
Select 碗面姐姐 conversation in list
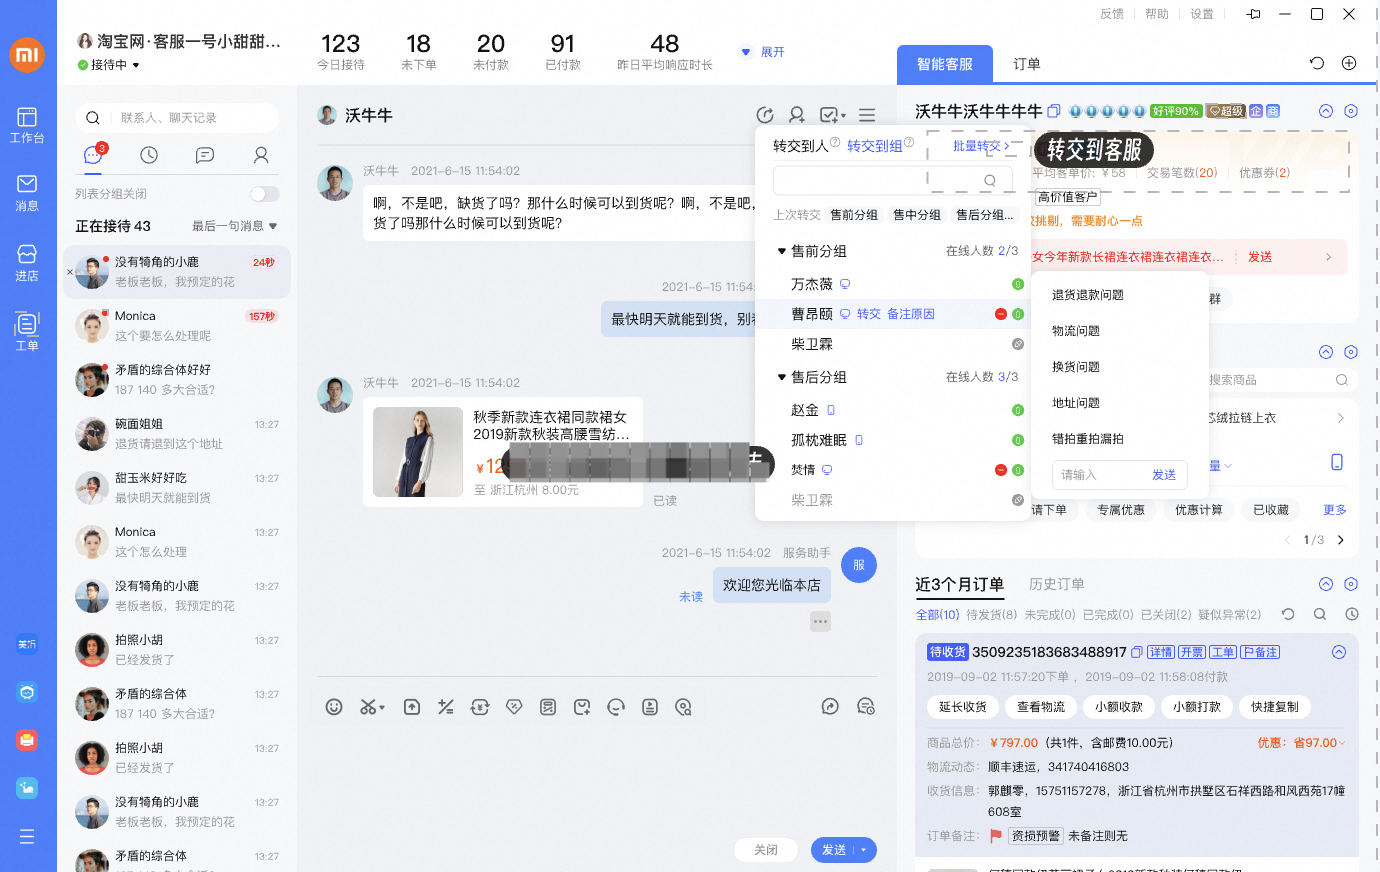pos(177,434)
